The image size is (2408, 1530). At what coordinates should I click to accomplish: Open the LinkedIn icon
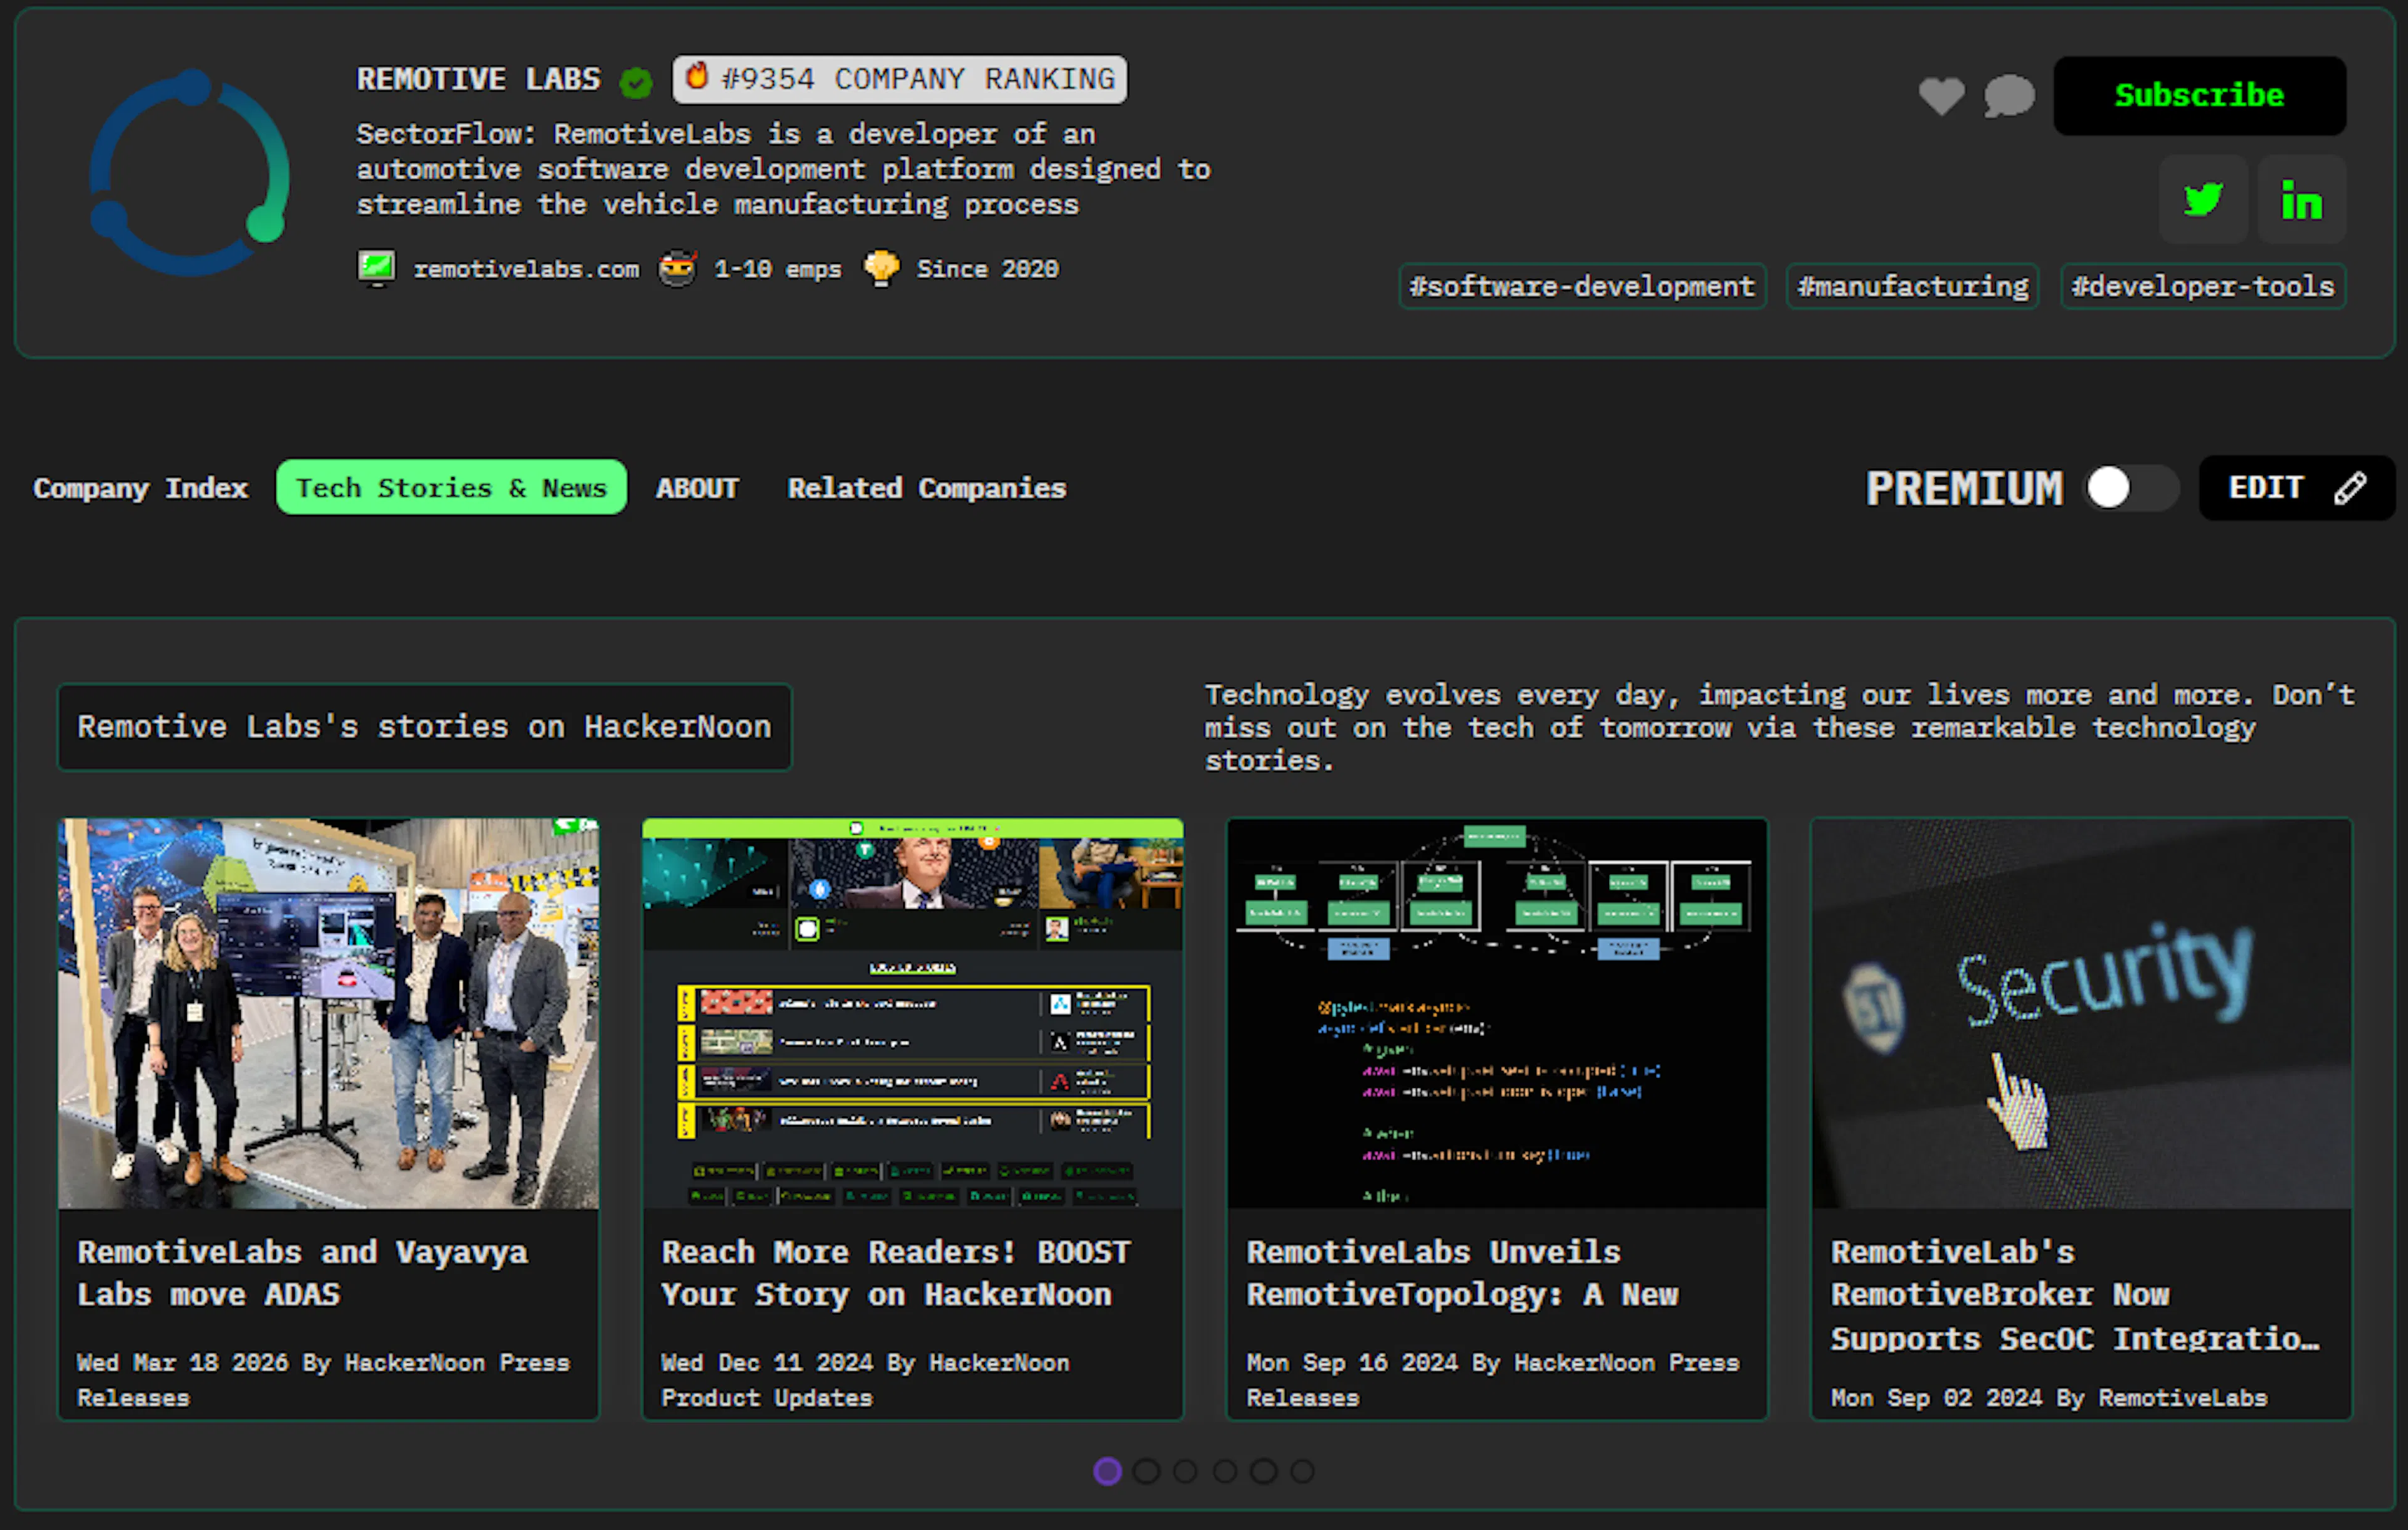tap(2301, 200)
